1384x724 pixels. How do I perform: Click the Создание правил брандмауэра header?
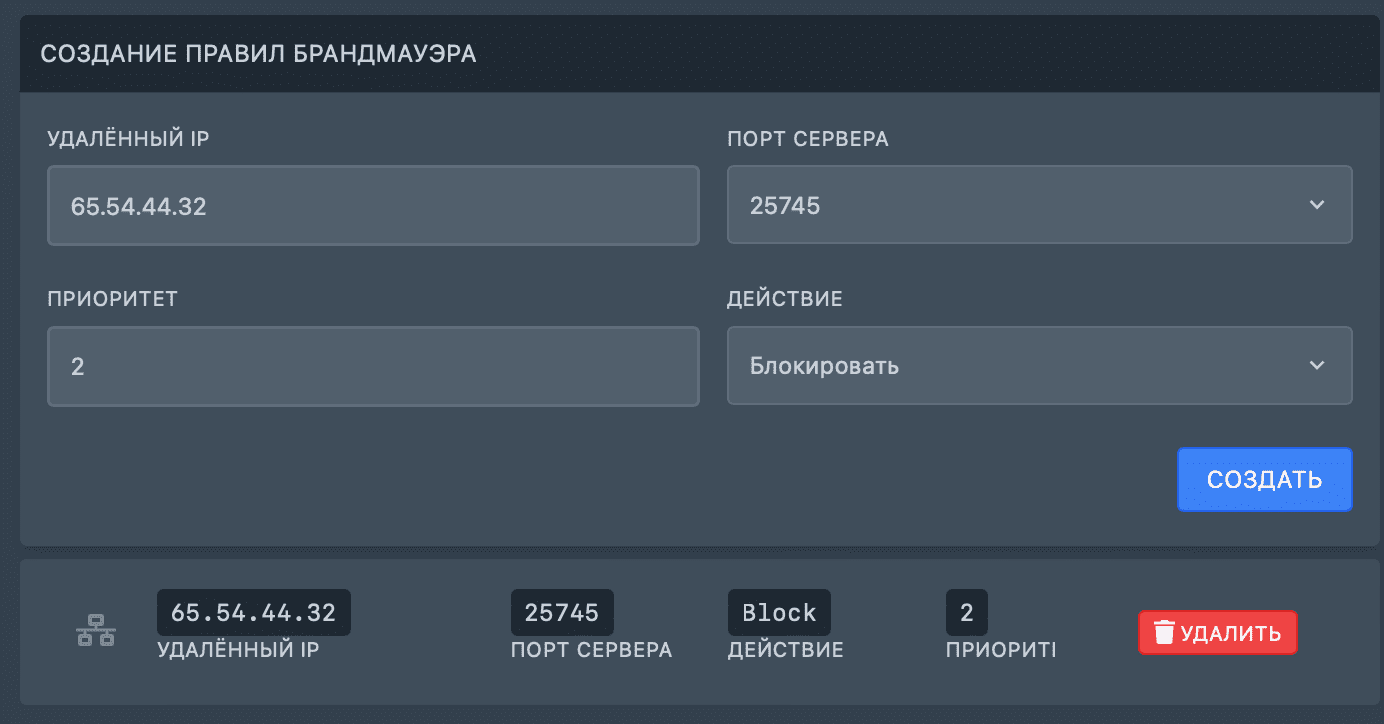(258, 54)
